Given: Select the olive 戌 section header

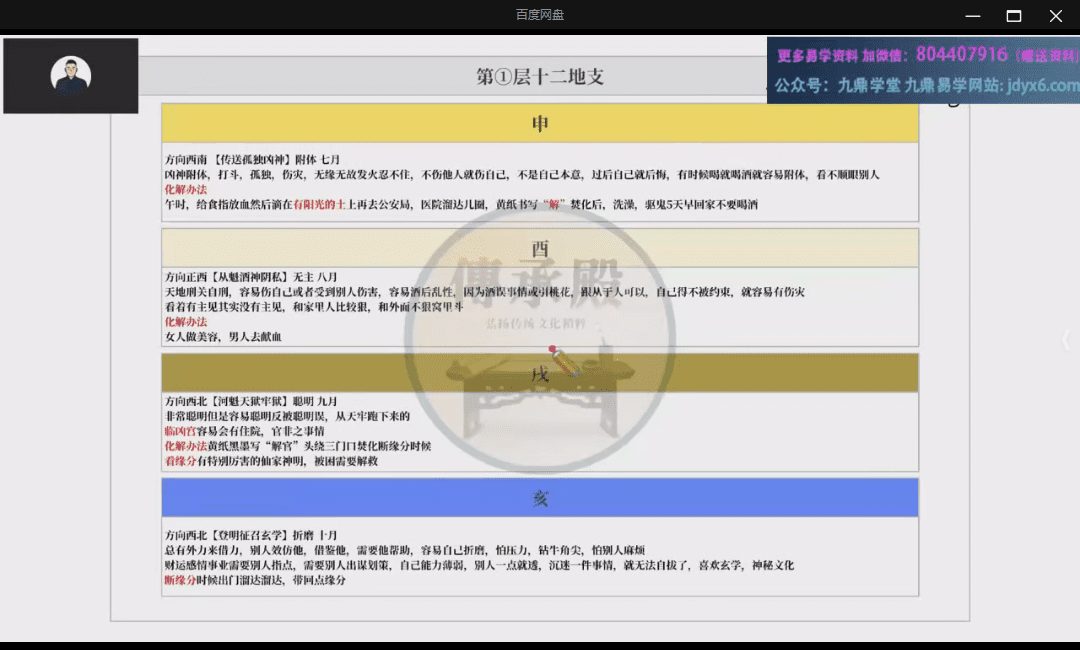Looking at the screenshot, I should click(540, 373).
